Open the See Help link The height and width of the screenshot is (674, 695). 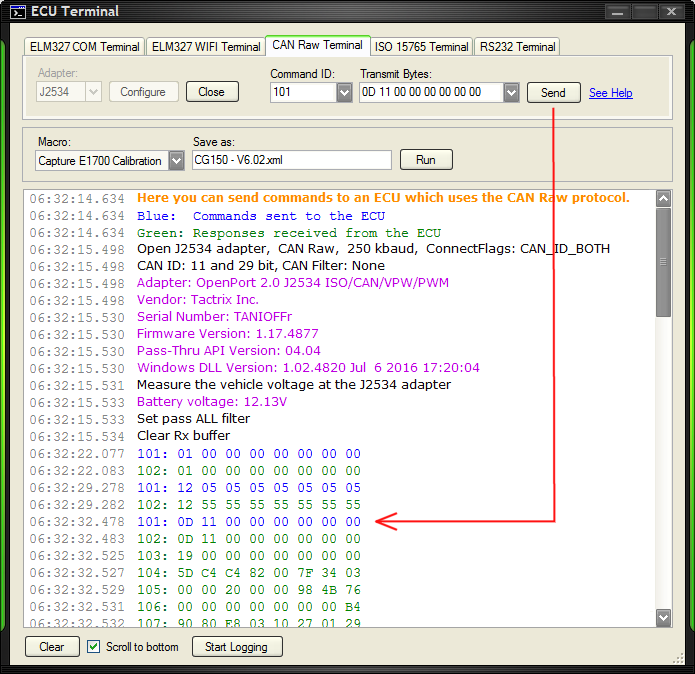[x=610, y=93]
